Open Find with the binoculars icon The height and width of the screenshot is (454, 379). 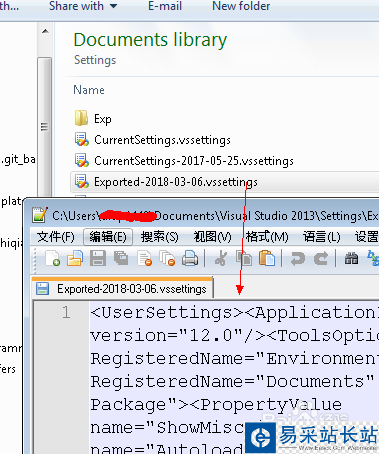(x=351, y=259)
